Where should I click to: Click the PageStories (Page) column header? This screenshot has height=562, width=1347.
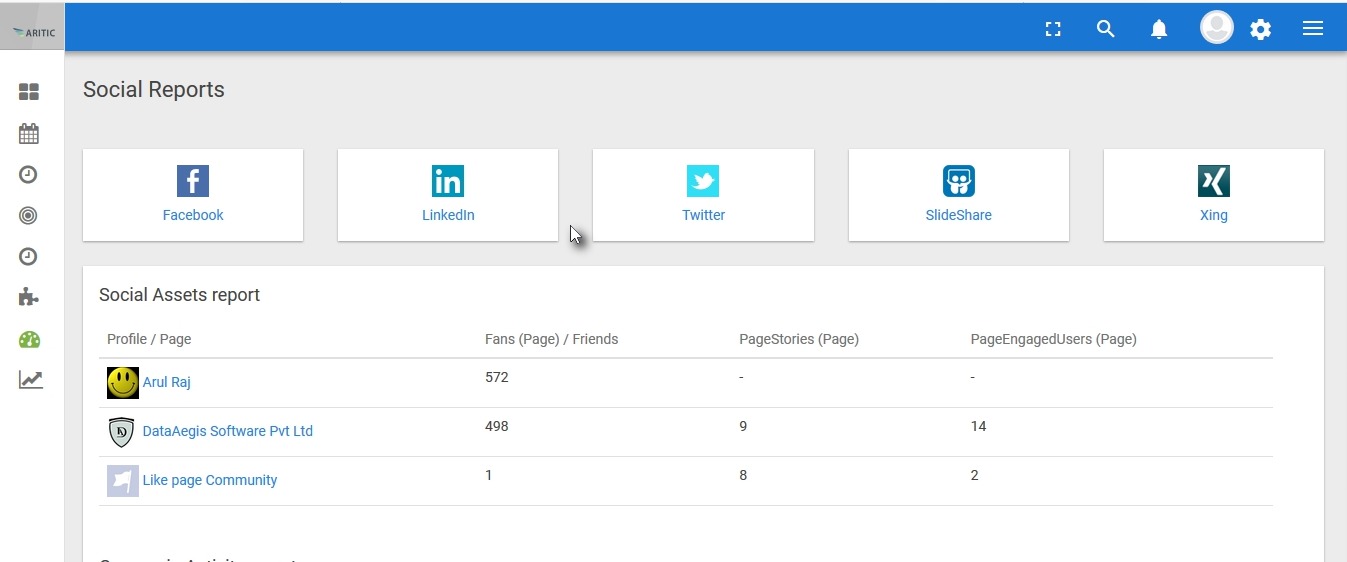(799, 339)
